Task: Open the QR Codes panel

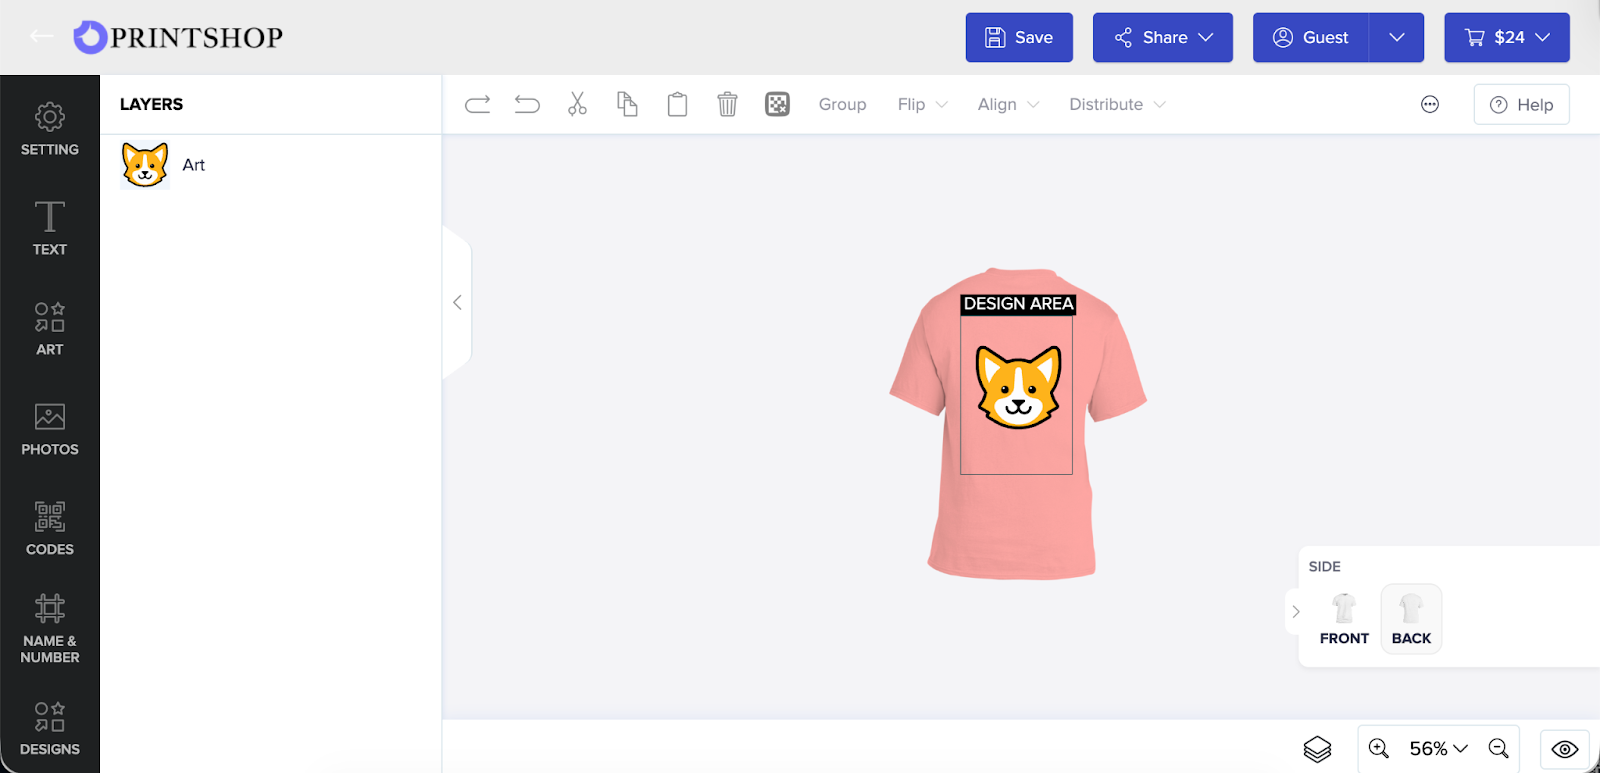Action: pos(50,528)
